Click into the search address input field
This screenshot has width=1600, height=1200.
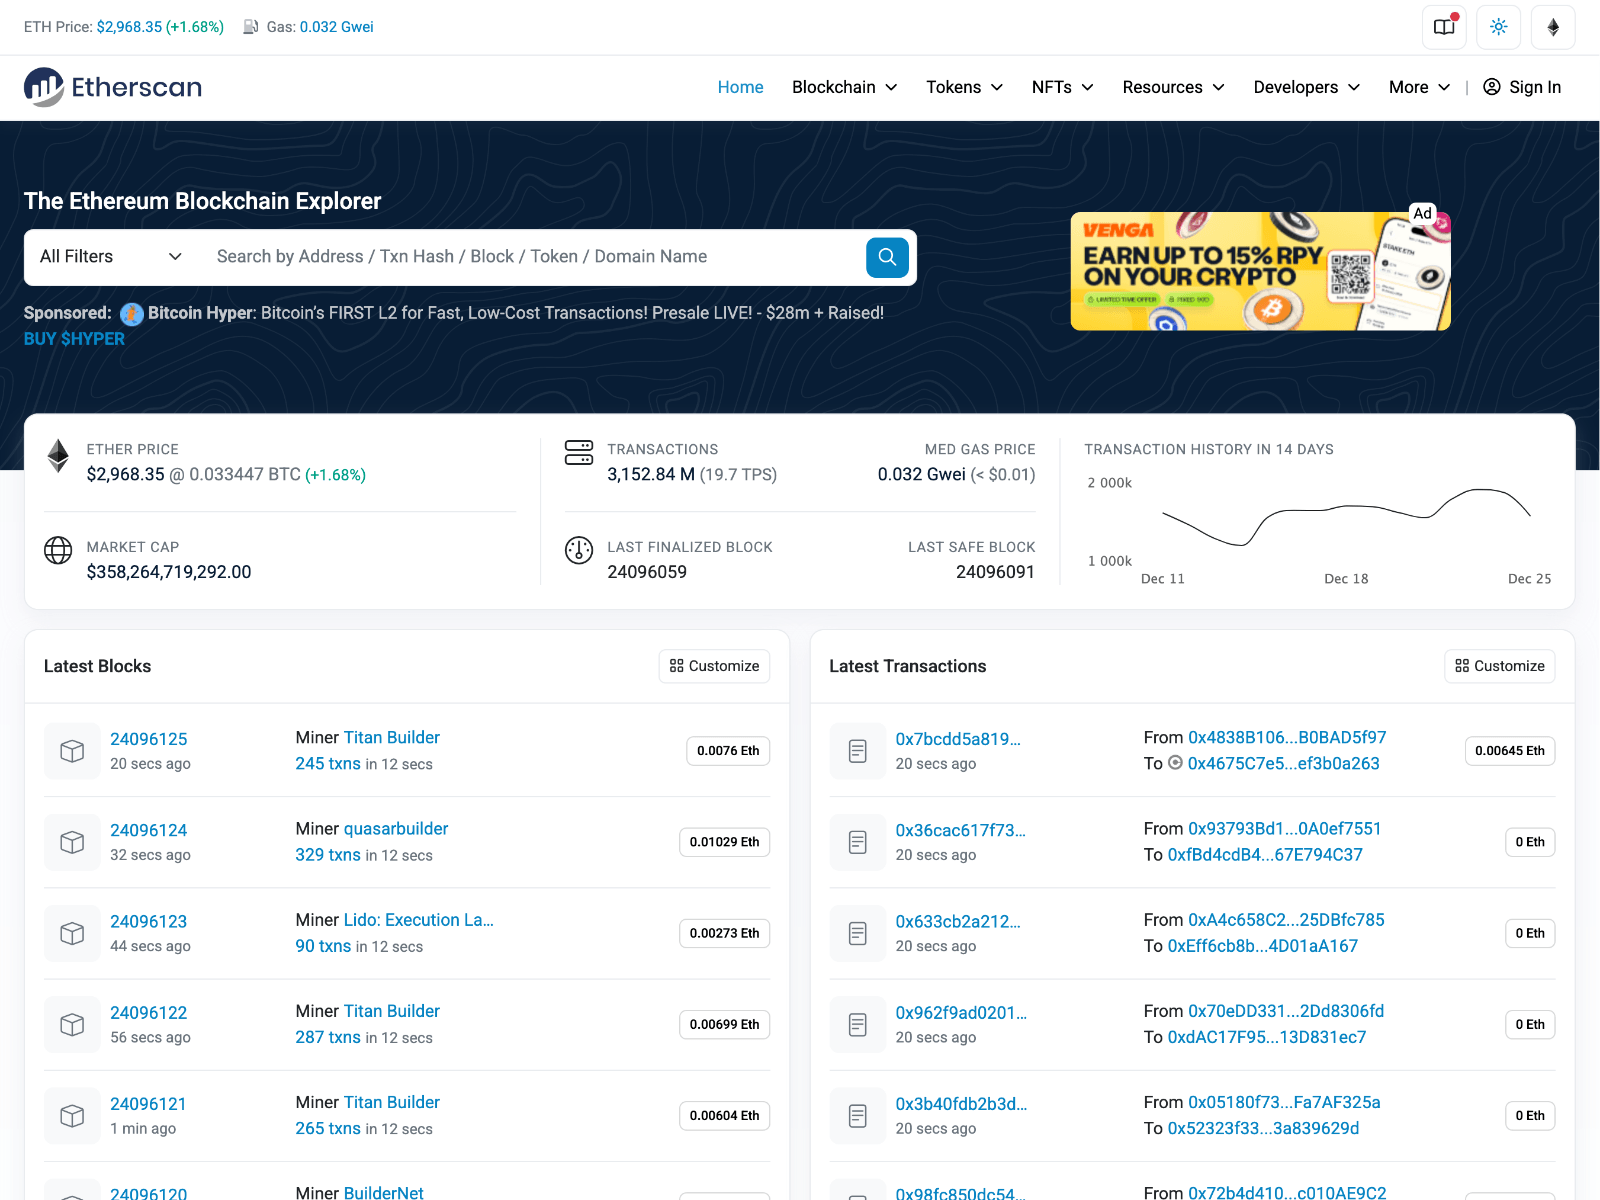(x=533, y=257)
